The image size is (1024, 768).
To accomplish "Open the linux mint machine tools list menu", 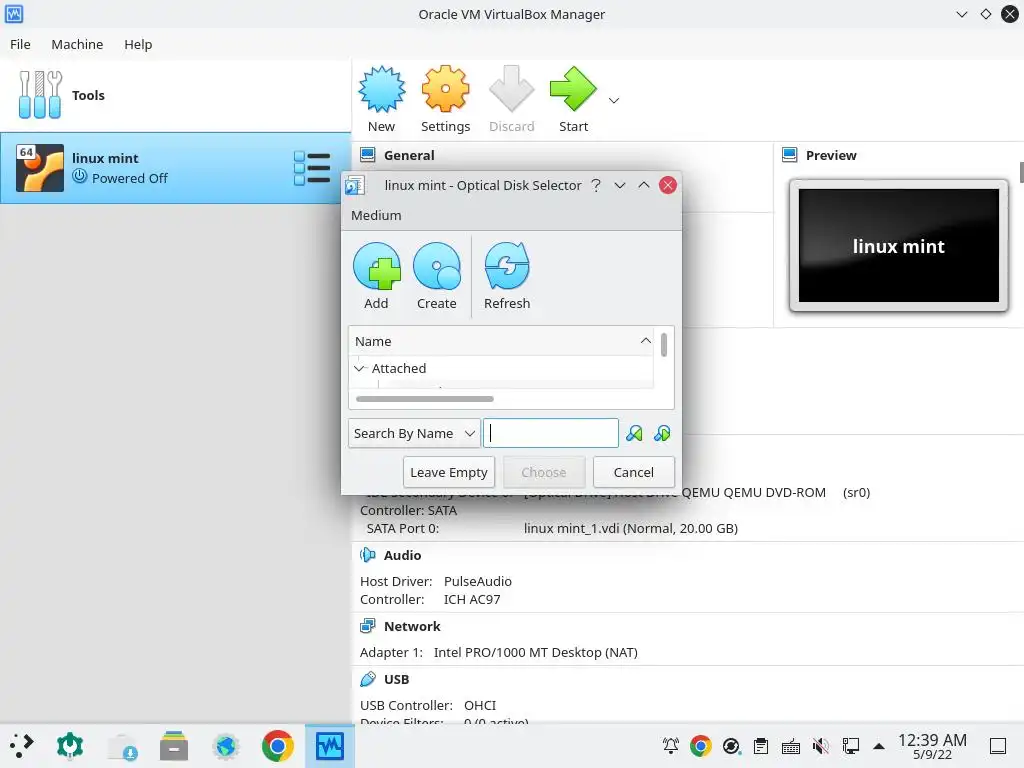I will point(312,168).
